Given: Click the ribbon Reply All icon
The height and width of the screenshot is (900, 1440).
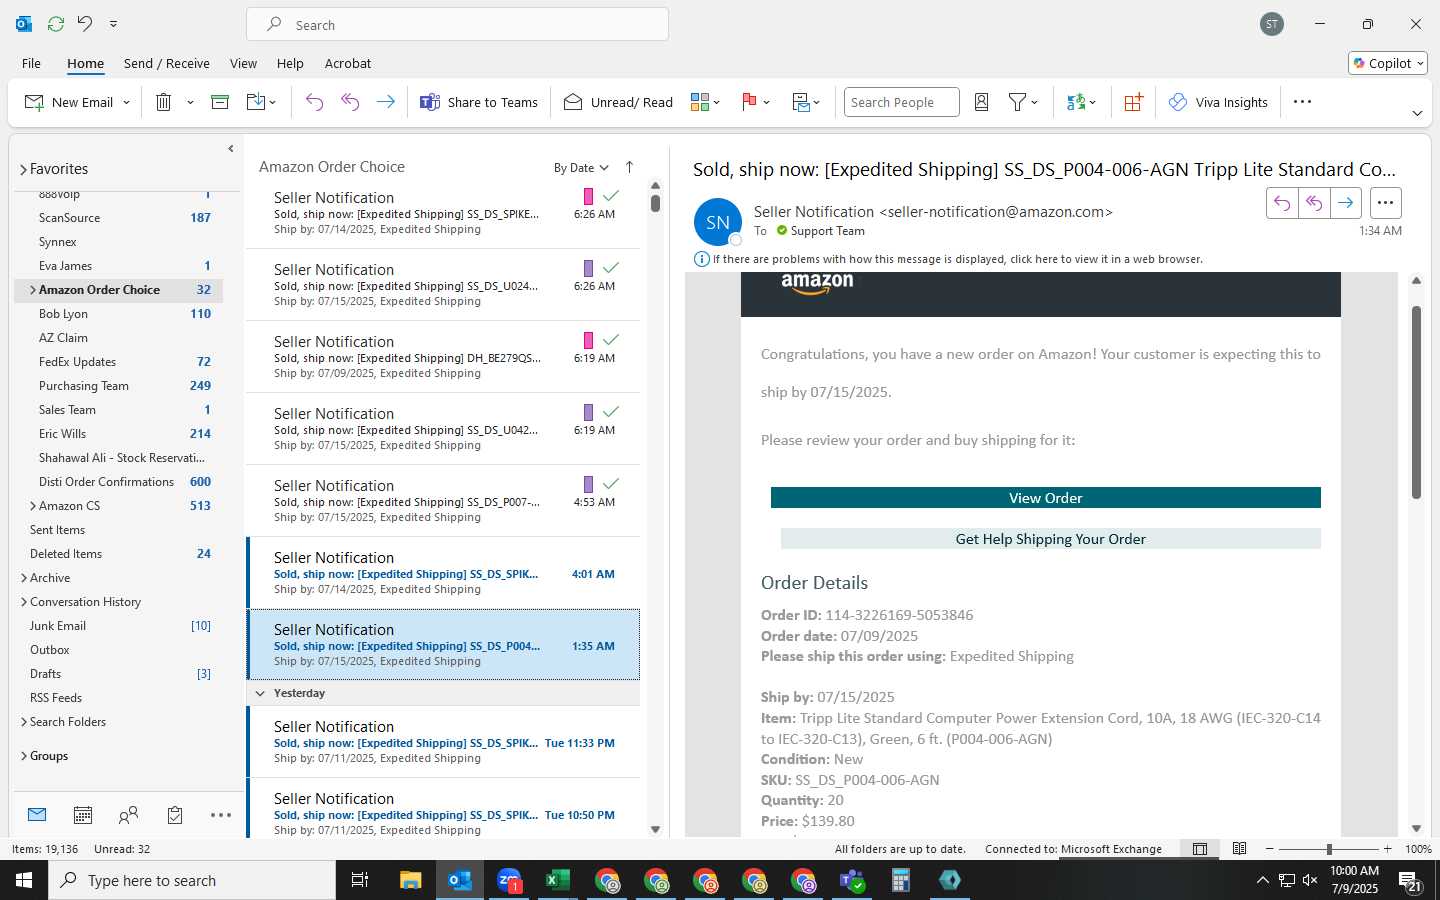Looking at the screenshot, I should click(350, 102).
